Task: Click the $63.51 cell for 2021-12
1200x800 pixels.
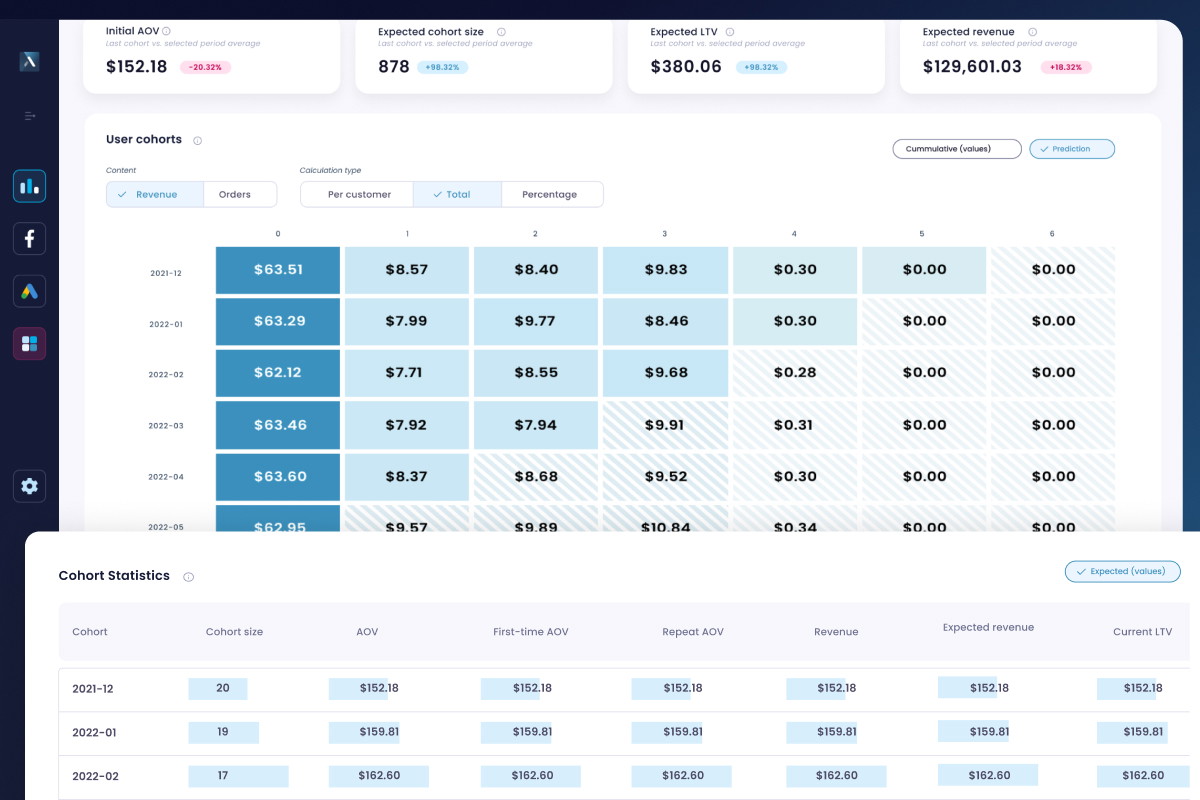Action: coord(278,270)
